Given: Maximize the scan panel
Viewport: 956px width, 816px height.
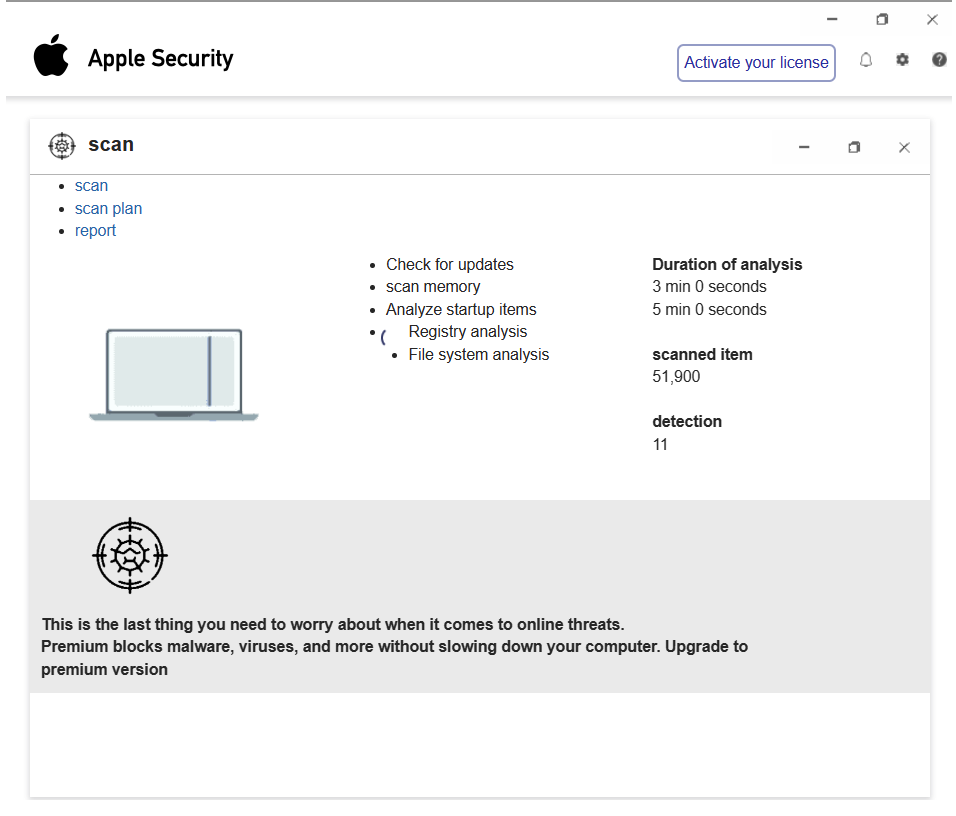Looking at the screenshot, I should [x=854, y=148].
